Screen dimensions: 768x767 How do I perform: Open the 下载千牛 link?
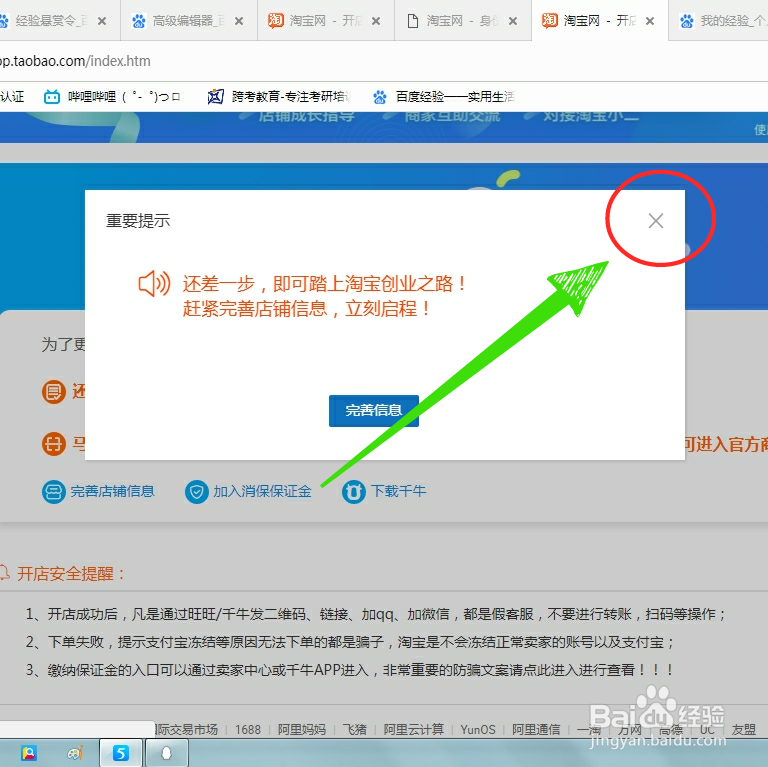pos(398,491)
